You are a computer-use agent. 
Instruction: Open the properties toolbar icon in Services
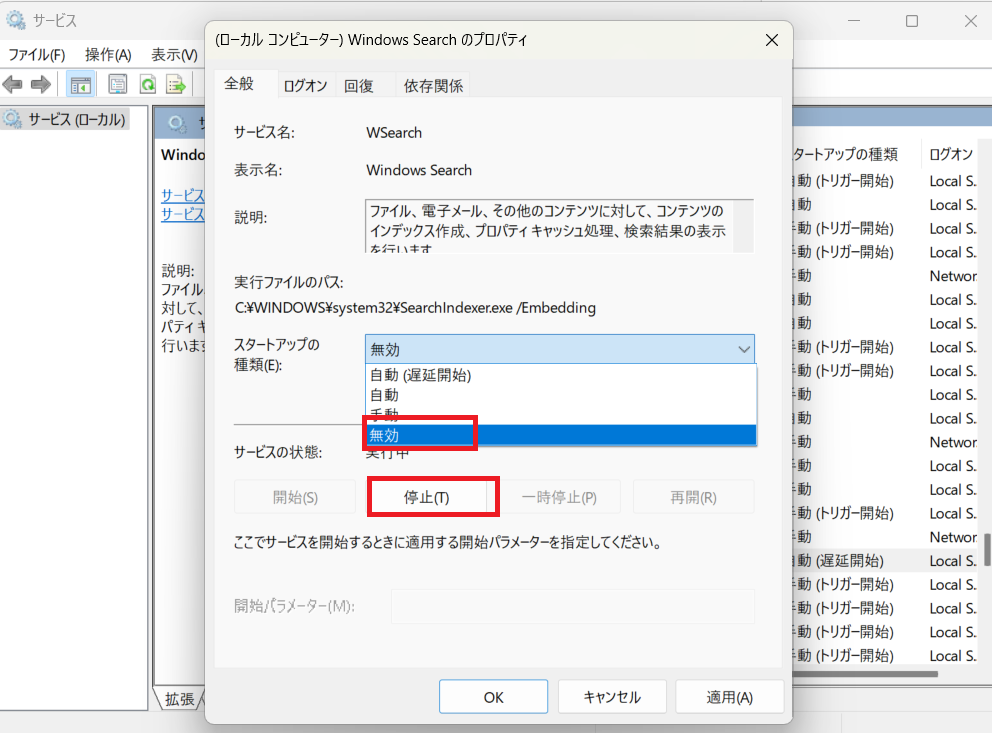[x=117, y=84]
